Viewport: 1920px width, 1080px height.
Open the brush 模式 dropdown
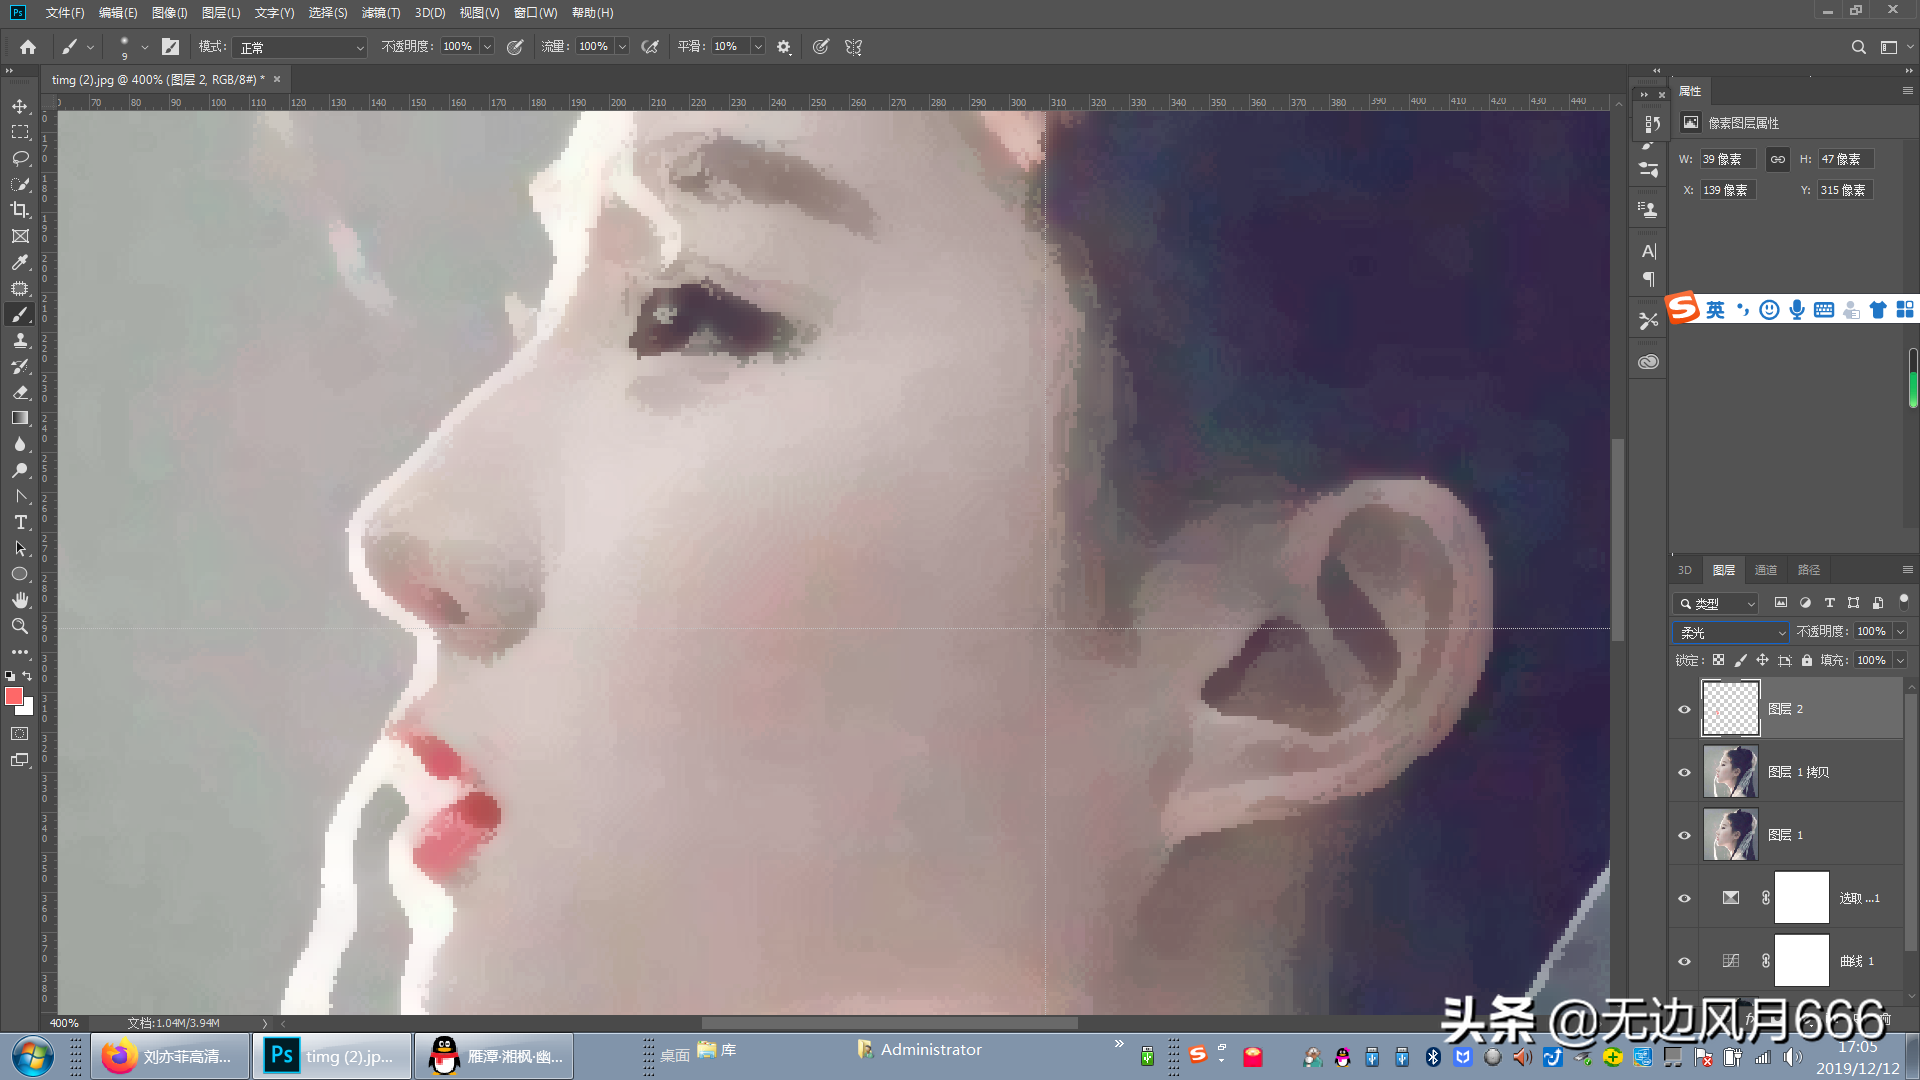click(300, 47)
